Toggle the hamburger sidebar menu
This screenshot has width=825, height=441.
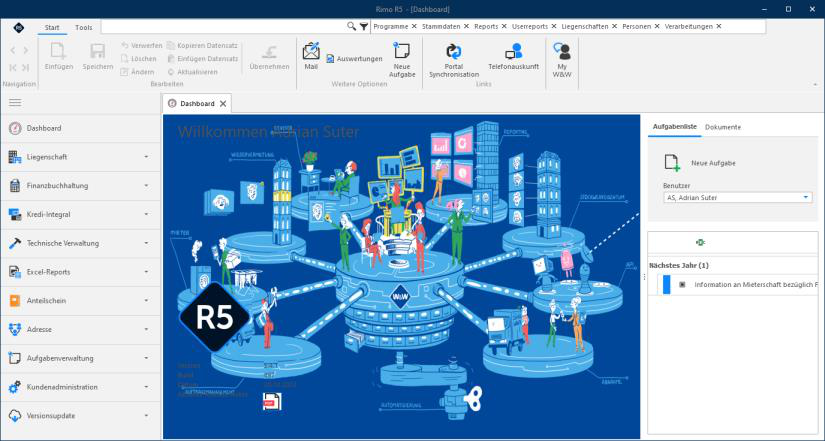[15, 103]
